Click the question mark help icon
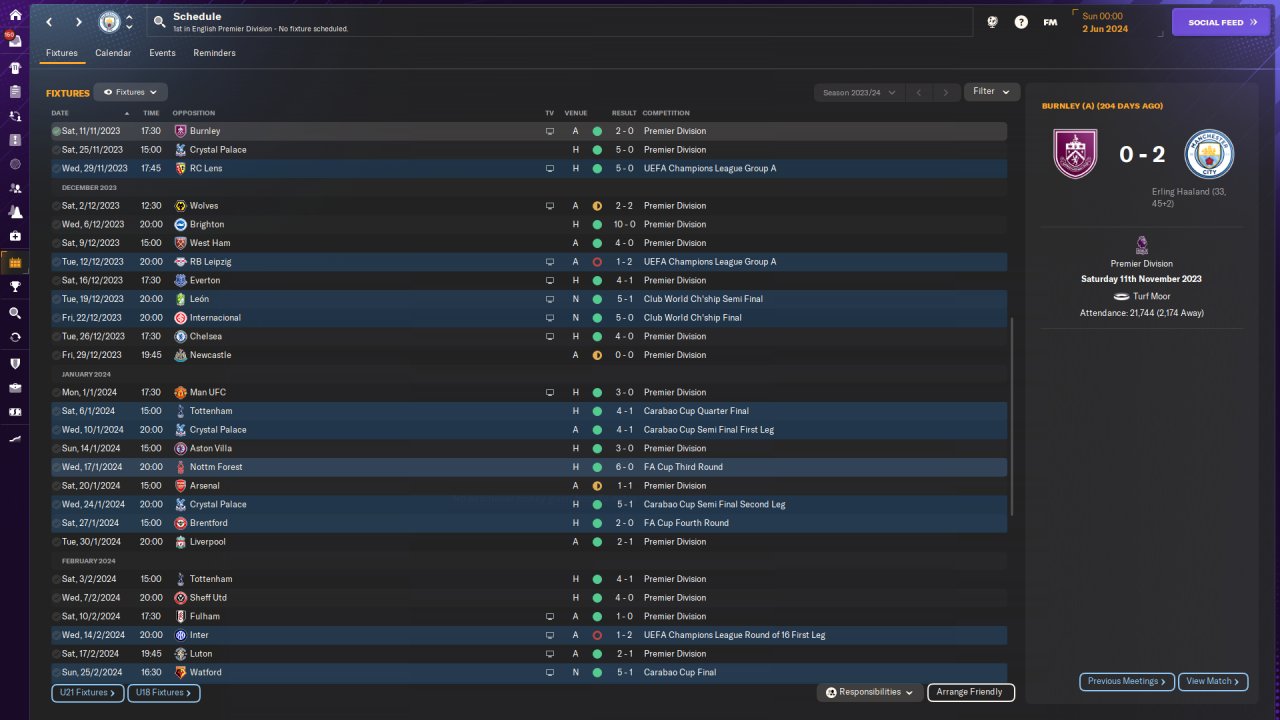The width and height of the screenshot is (1280, 720). [1021, 22]
